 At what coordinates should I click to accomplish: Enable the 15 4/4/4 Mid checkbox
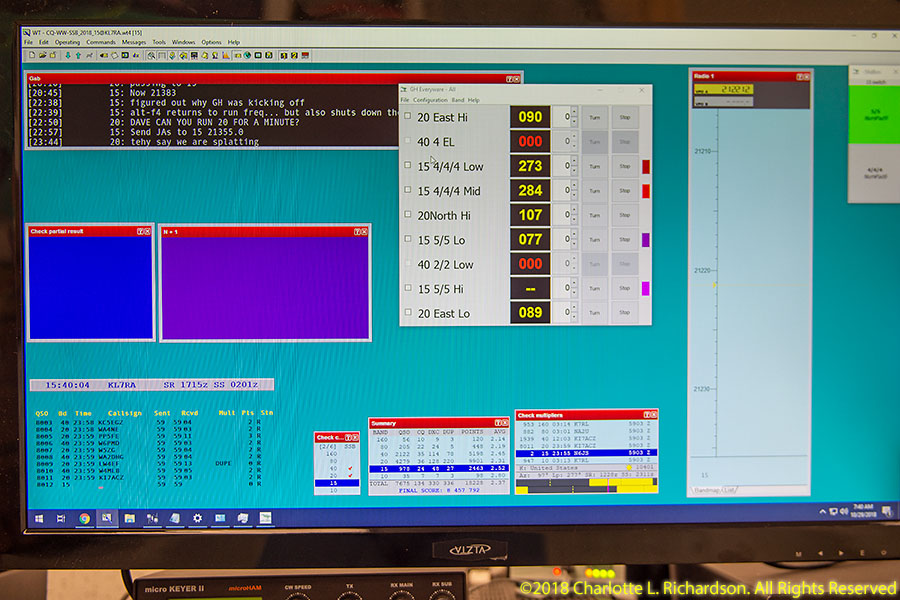pos(408,190)
